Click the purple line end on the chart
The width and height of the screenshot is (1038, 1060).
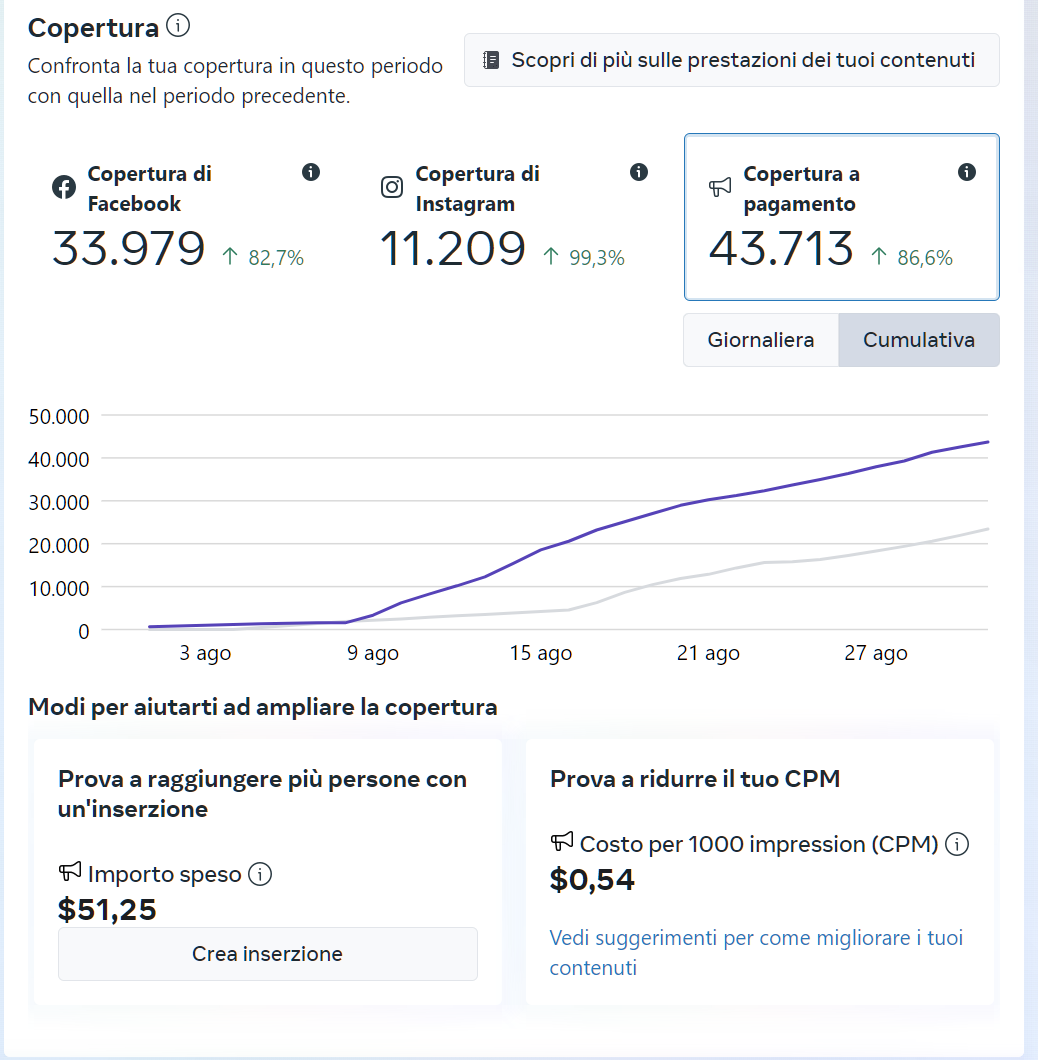pos(987,442)
